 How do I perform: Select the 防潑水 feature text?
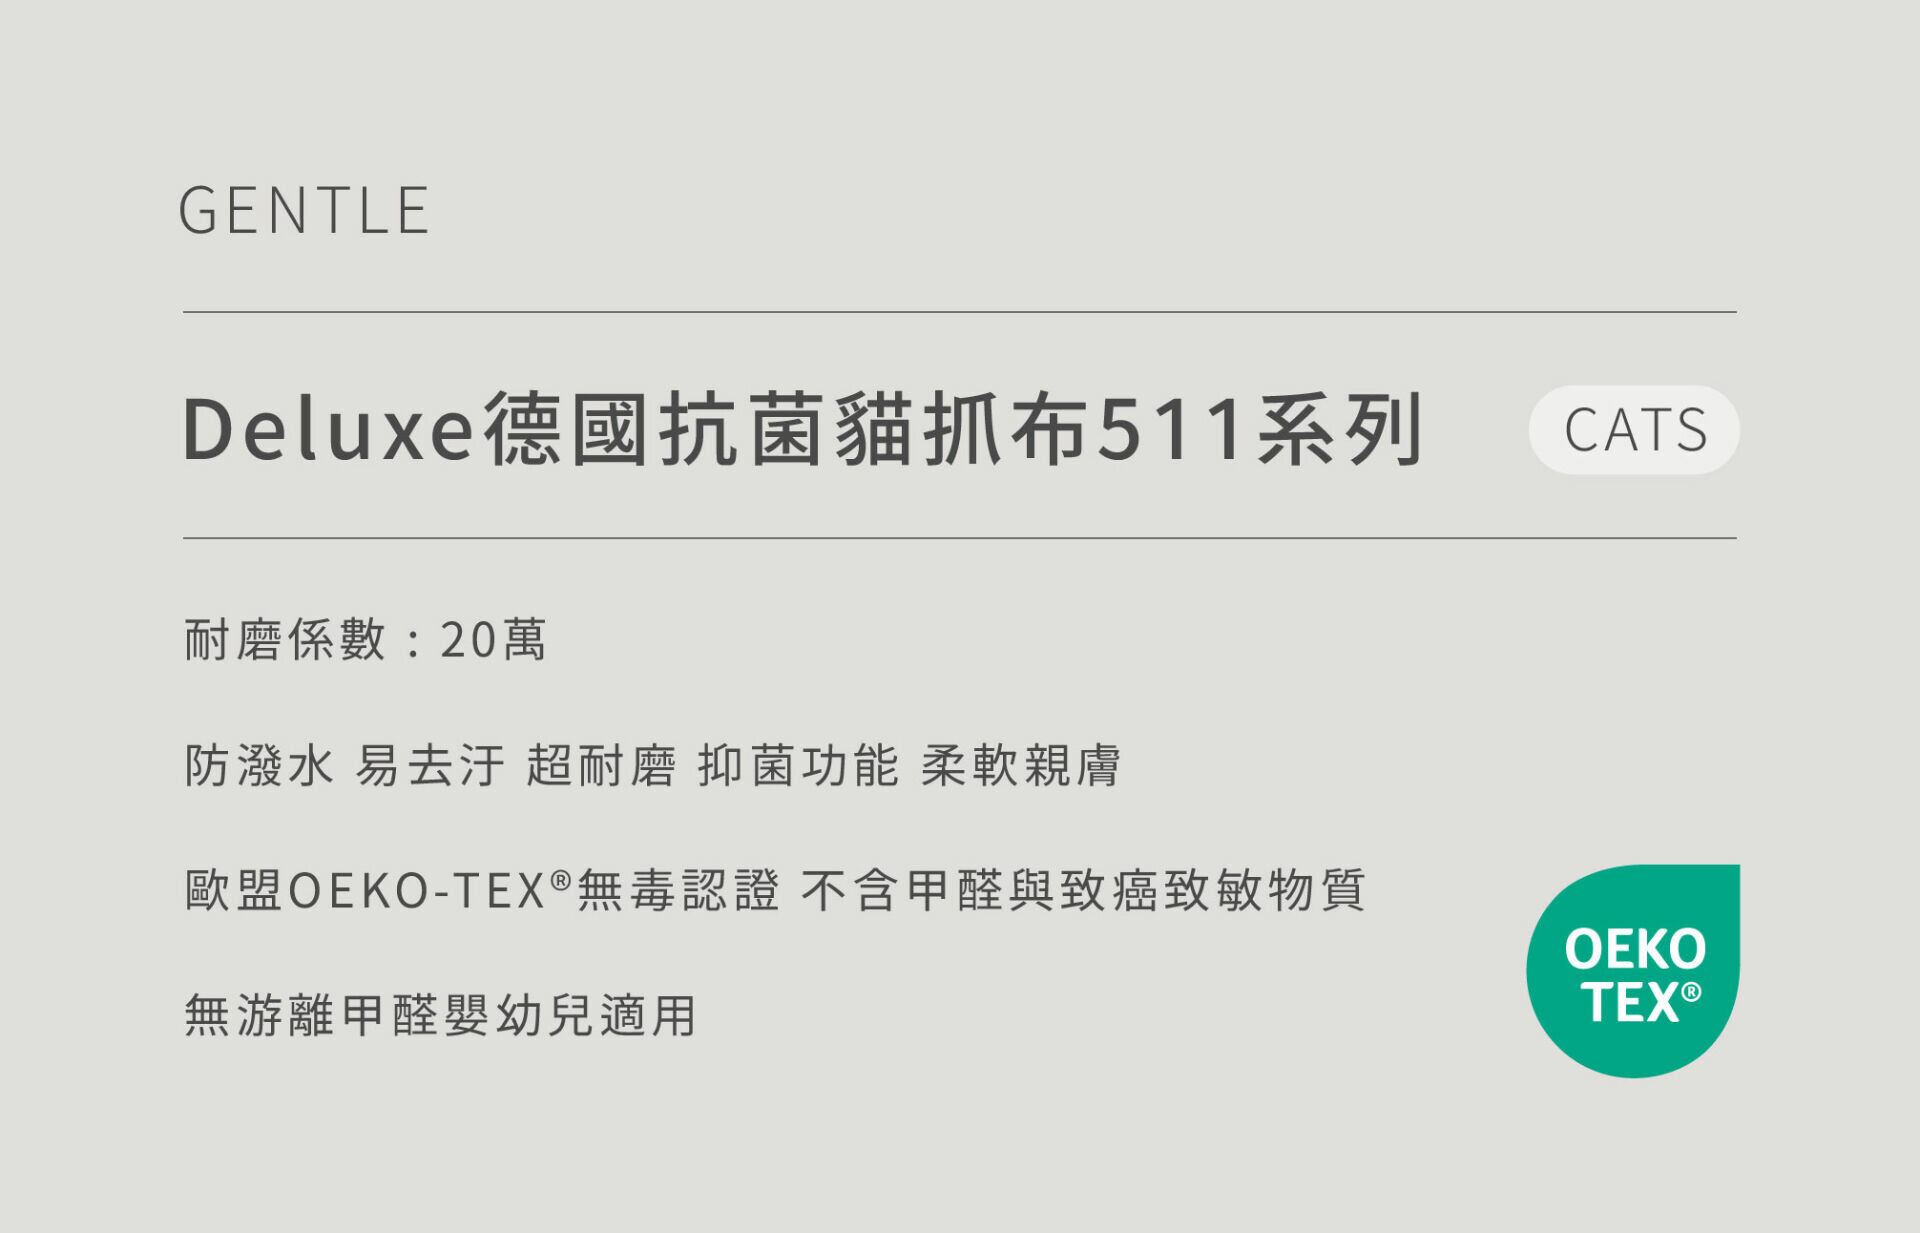[259, 766]
